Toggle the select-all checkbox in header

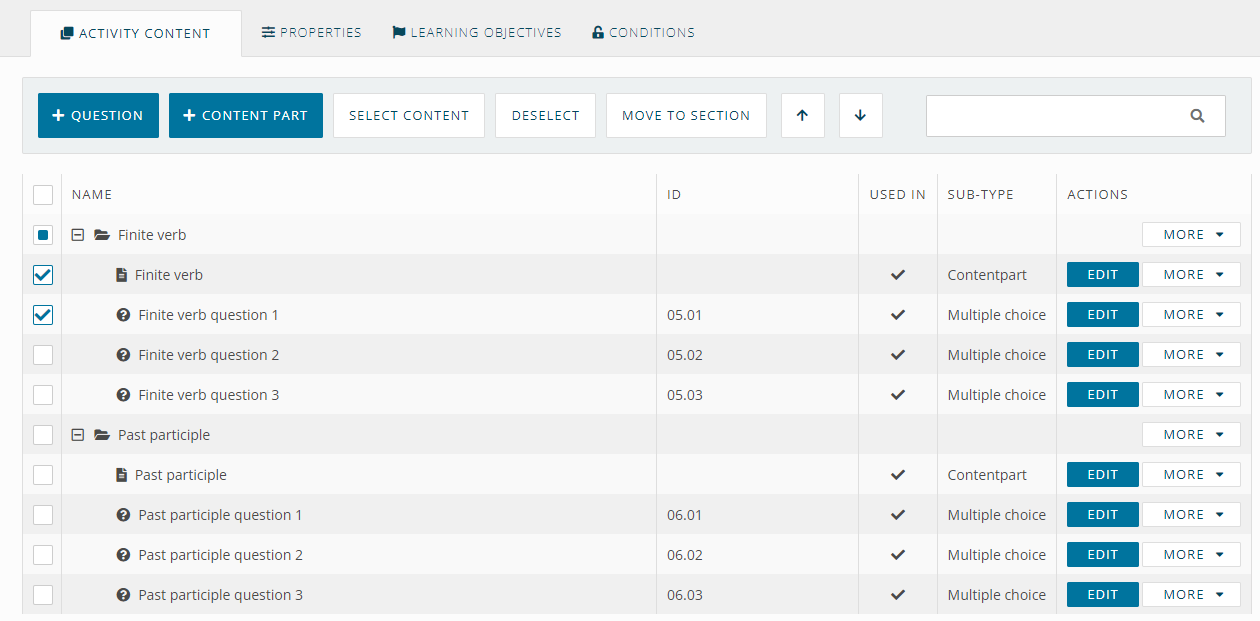(x=43, y=195)
